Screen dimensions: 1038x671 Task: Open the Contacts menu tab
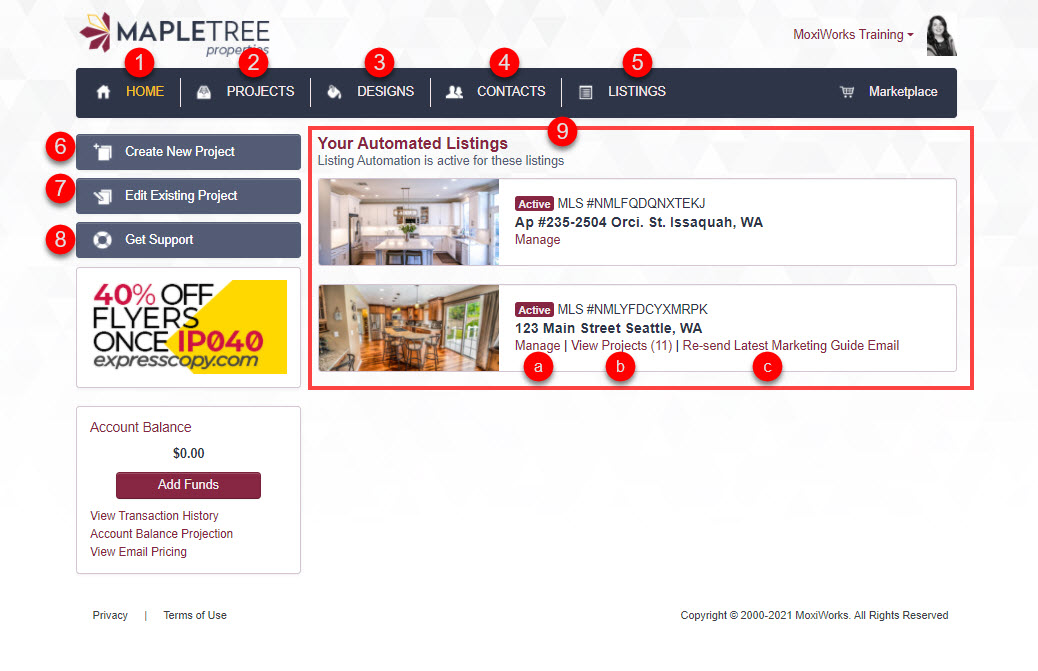pos(511,91)
